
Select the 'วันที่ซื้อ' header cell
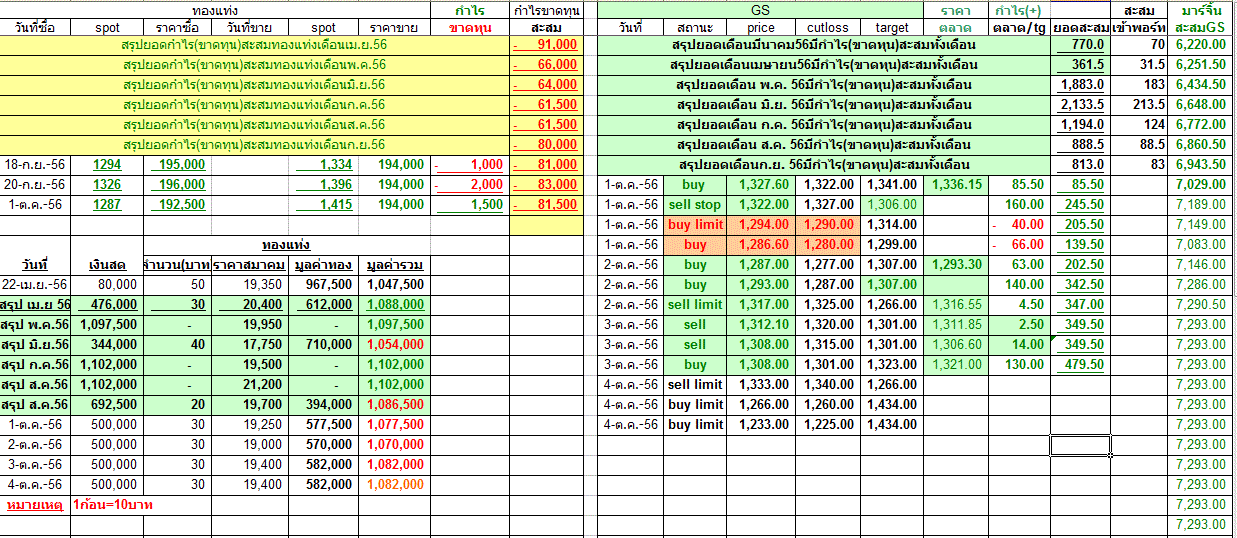coord(36,28)
